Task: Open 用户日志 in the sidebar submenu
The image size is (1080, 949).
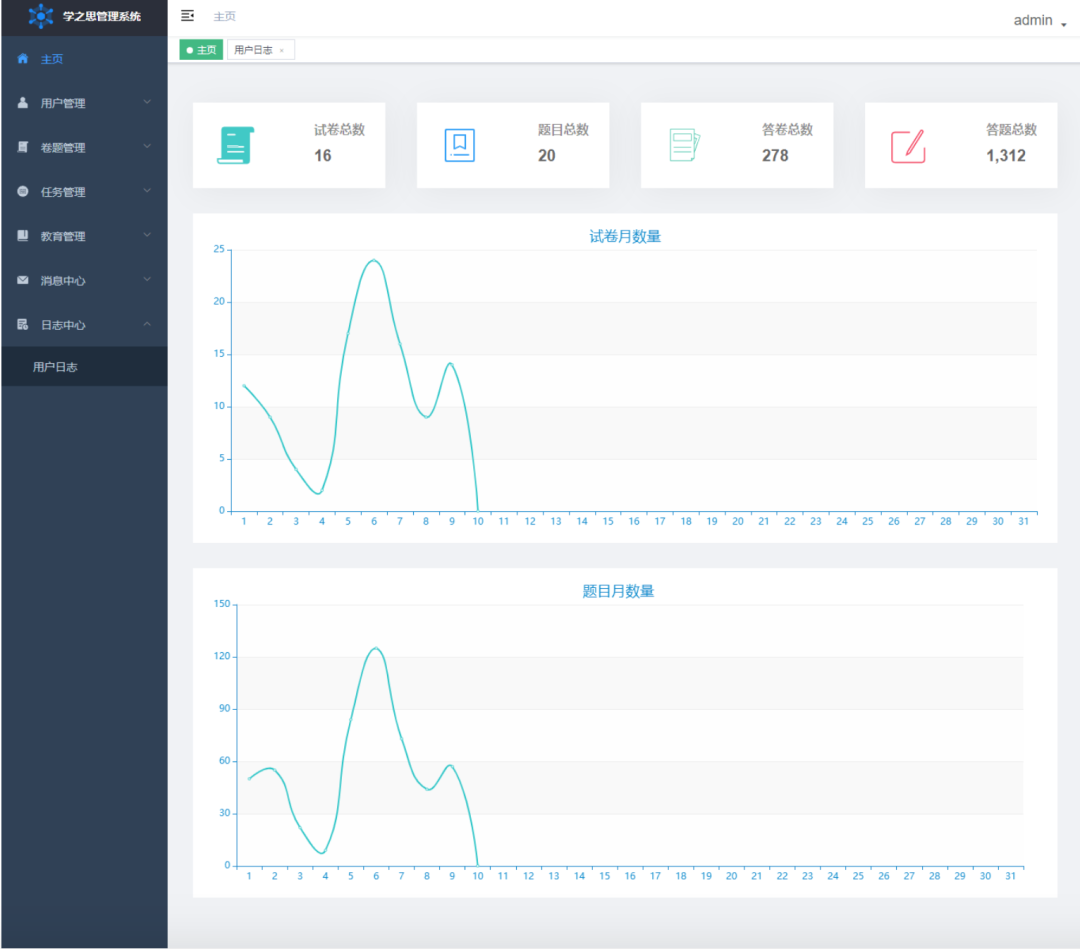Action: (x=55, y=367)
